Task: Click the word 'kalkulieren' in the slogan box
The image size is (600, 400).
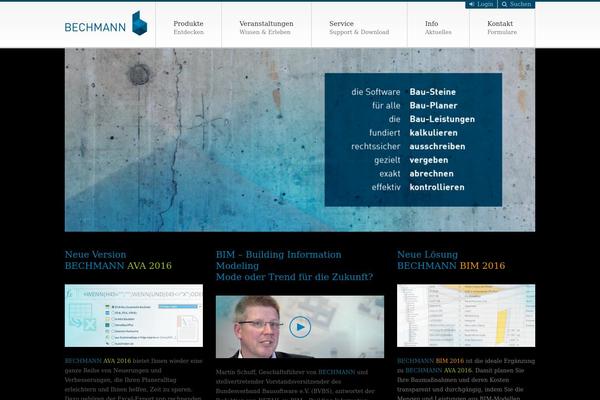Action: 434,133
